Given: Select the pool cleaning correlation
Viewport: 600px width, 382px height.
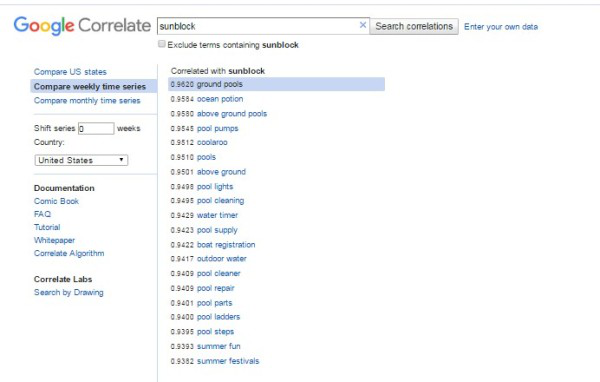Looking at the screenshot, I should 220,201.
